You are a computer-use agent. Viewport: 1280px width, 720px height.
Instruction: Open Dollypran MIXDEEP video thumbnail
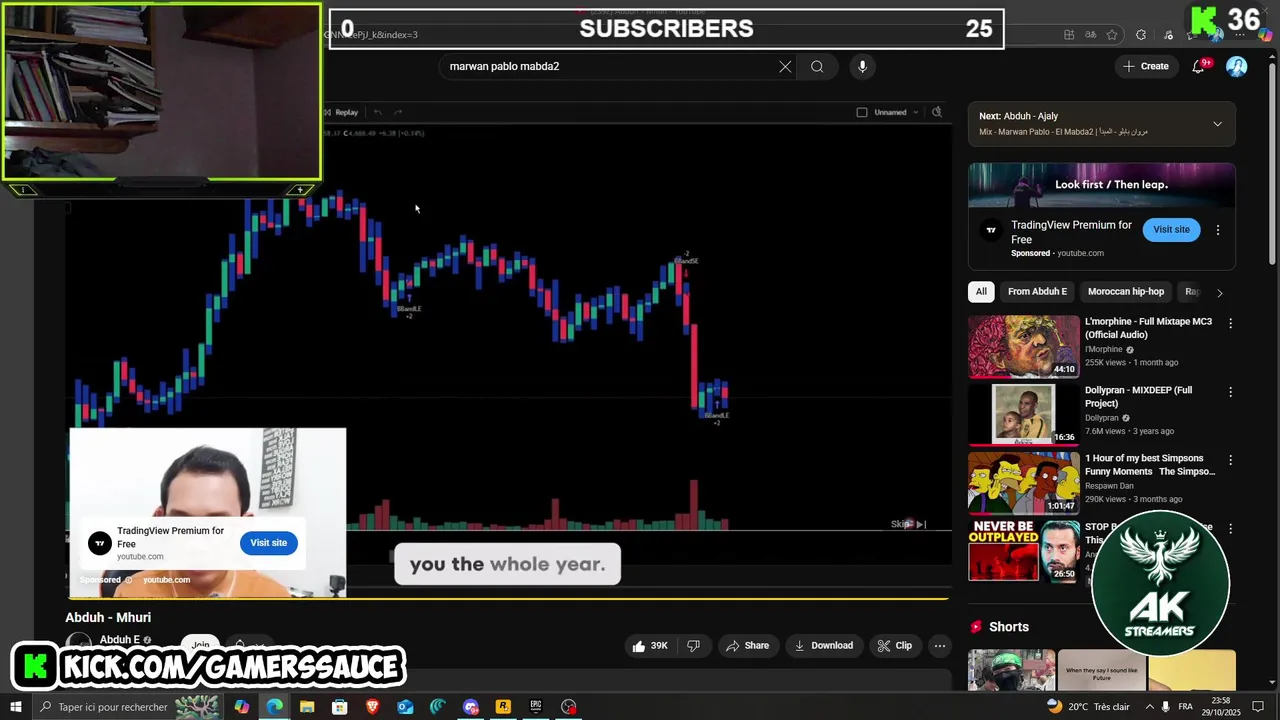tap(1023, 415)
